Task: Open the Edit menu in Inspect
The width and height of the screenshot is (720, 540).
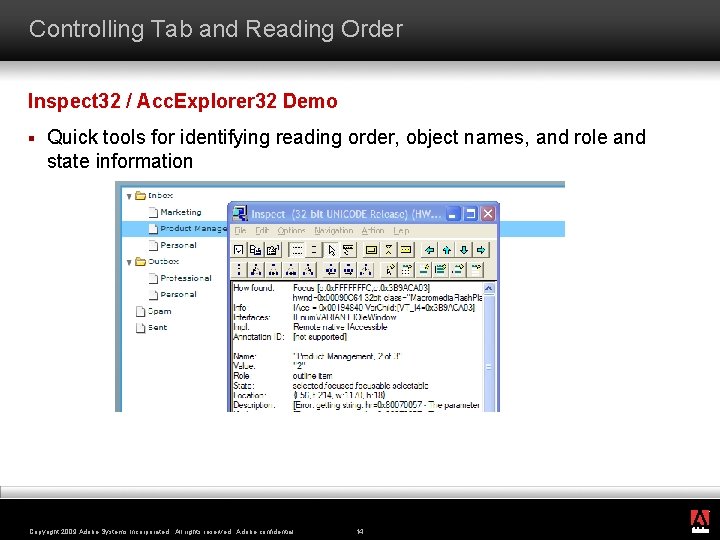Action: pos(262,231)
